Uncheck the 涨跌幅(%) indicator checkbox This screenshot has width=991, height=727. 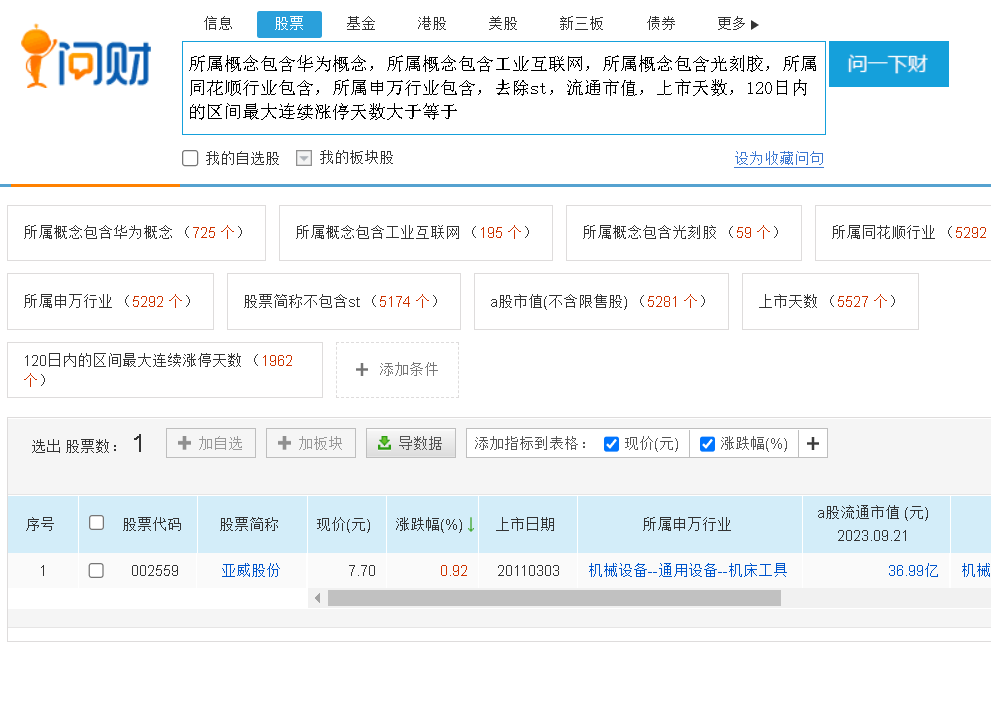pos(707,444)
